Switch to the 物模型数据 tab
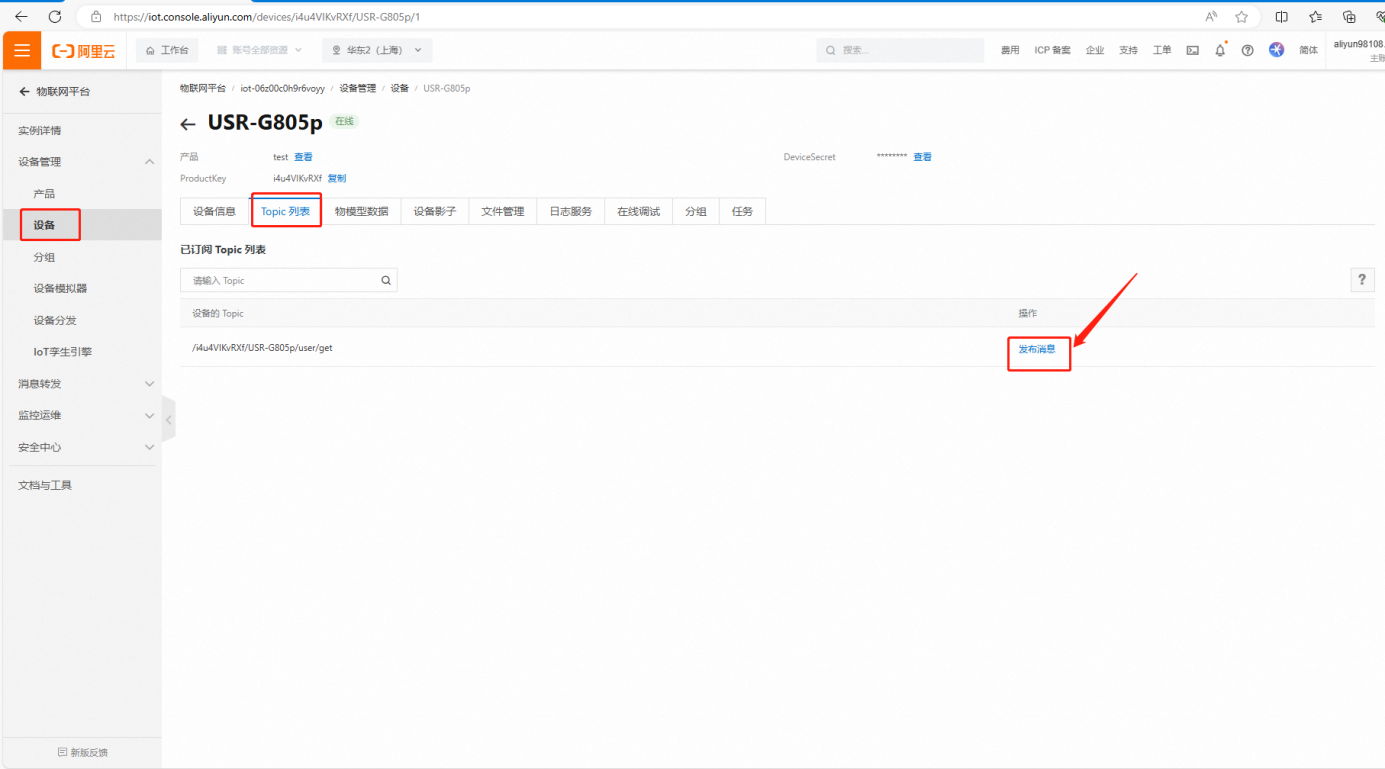1385x769 pixels. [x=361, y=212]
